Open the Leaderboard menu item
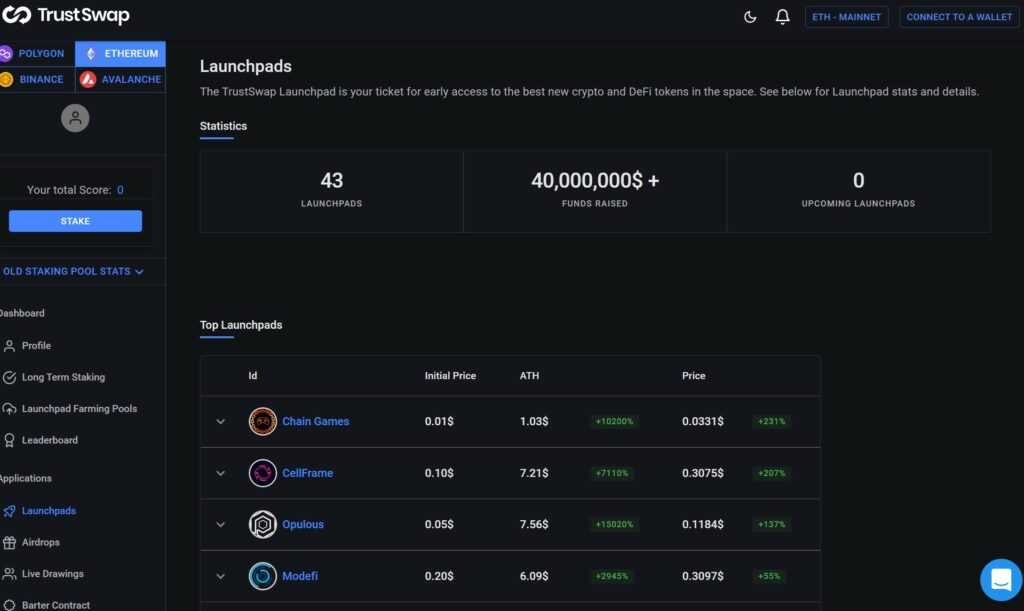Viewport: 1024px width, 611px height. [x=49, y=440]
